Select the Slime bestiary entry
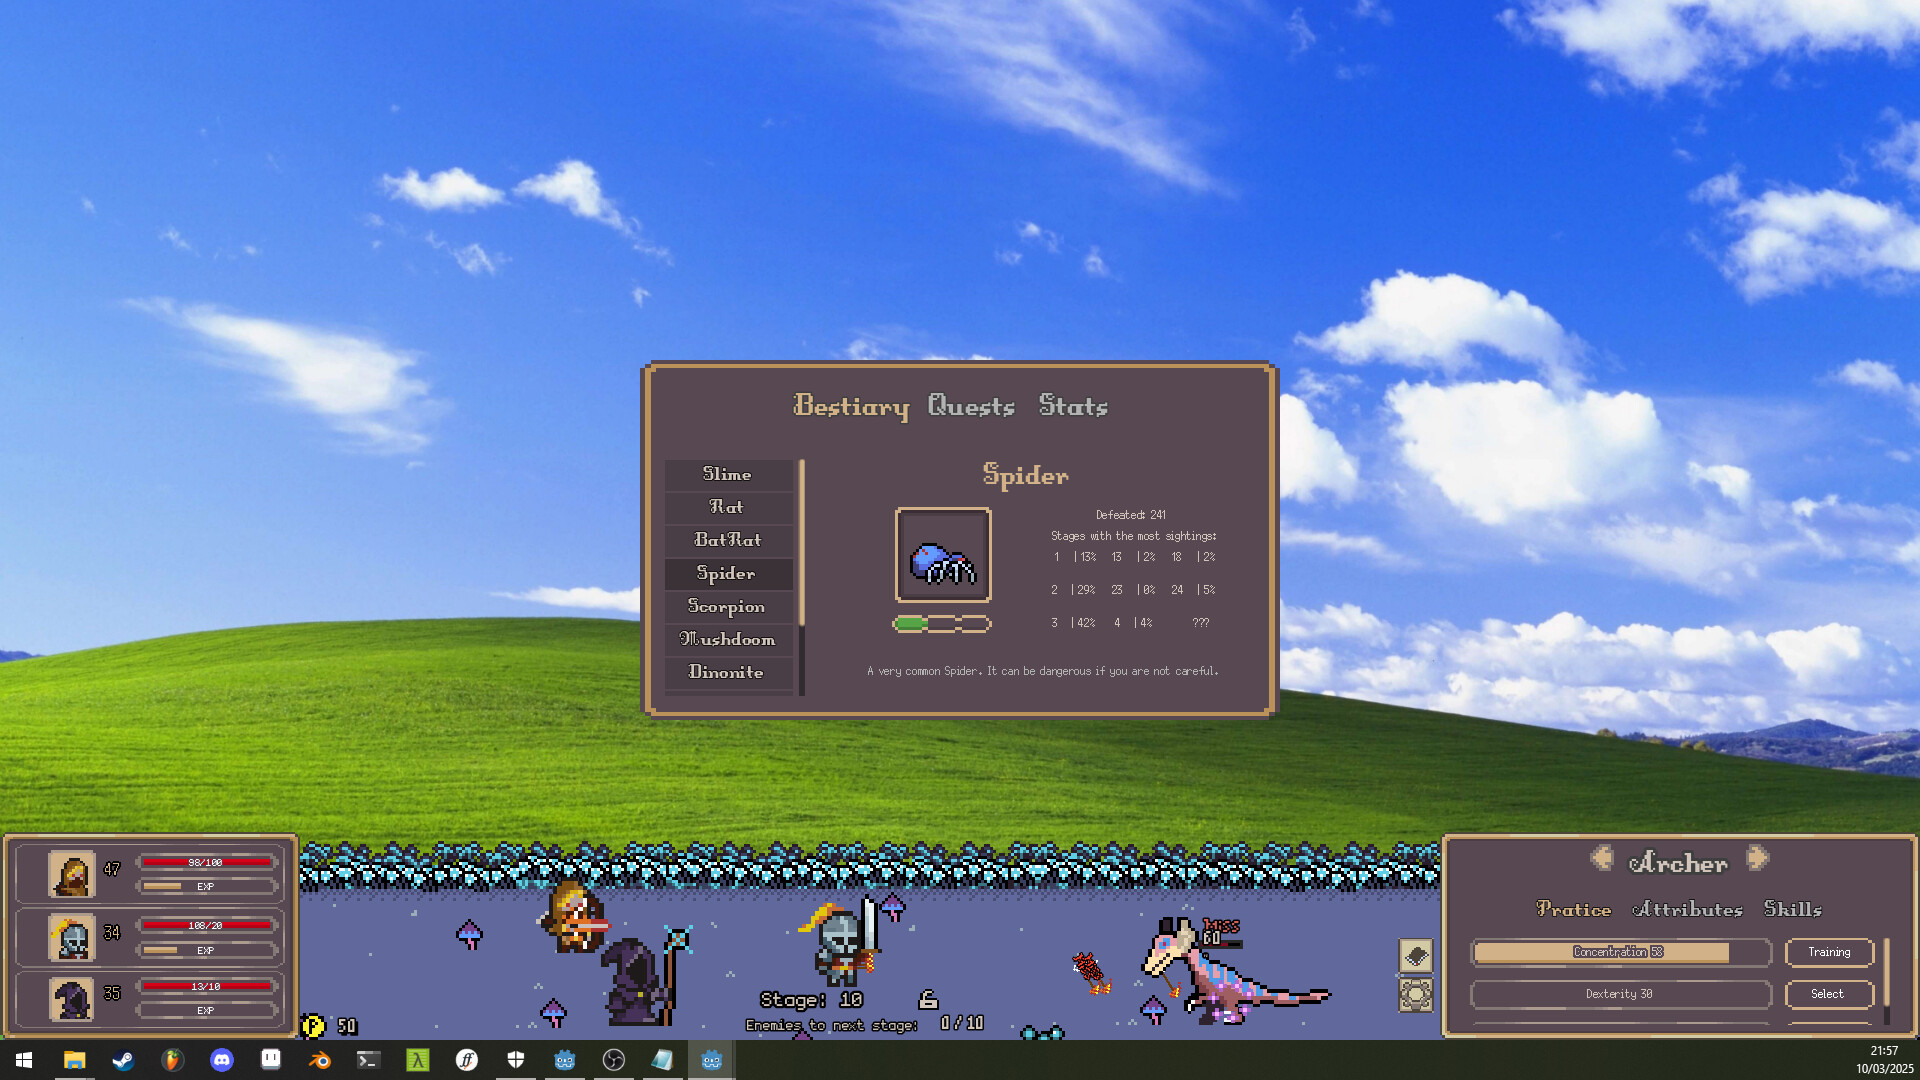The width and height of the screenshot is (1920, 1080). coord(728,474)
